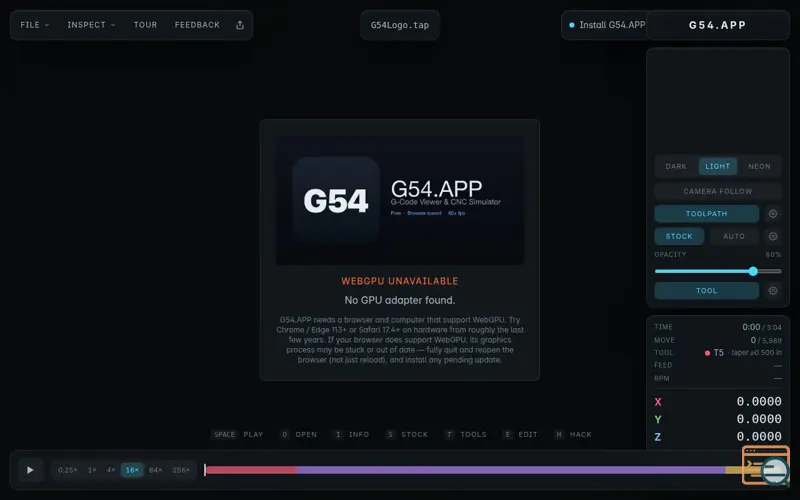This screenshot has height=500, width=800.
Task: Start the TOUR
Action: click(x=145, y=25)
